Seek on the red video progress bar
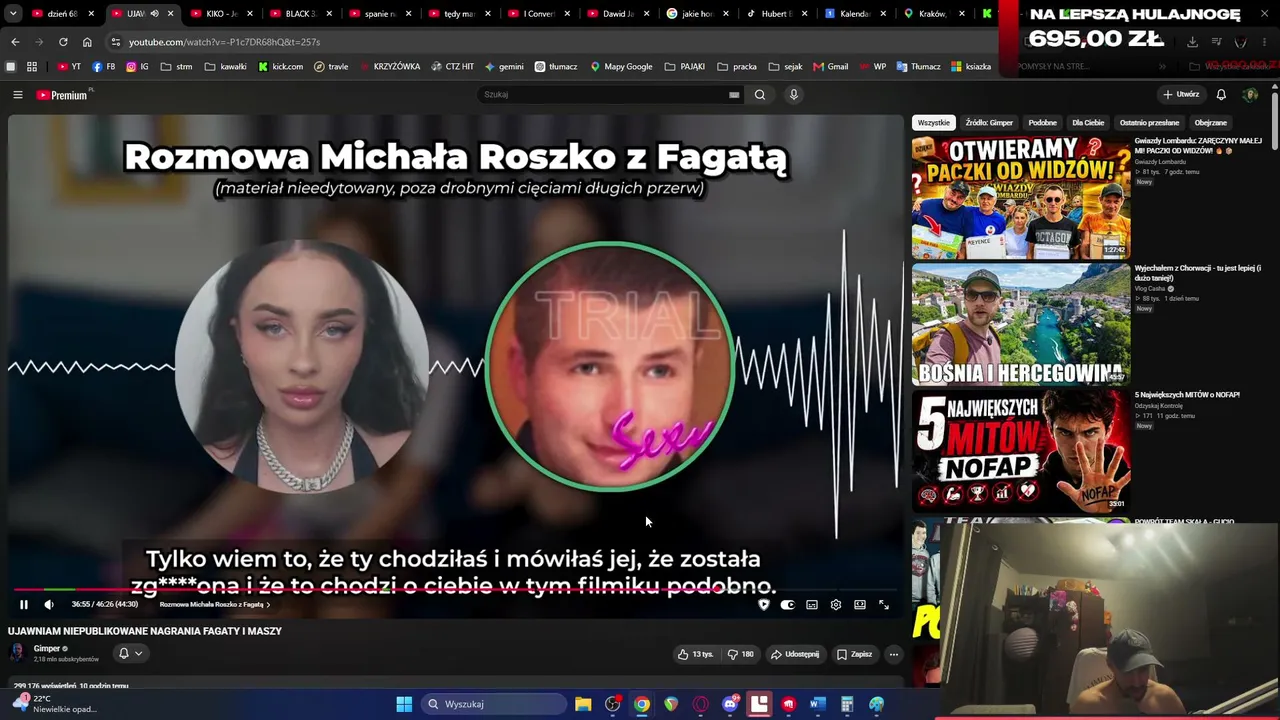This screenshot has height=720, width=1280. click(456, 590)
